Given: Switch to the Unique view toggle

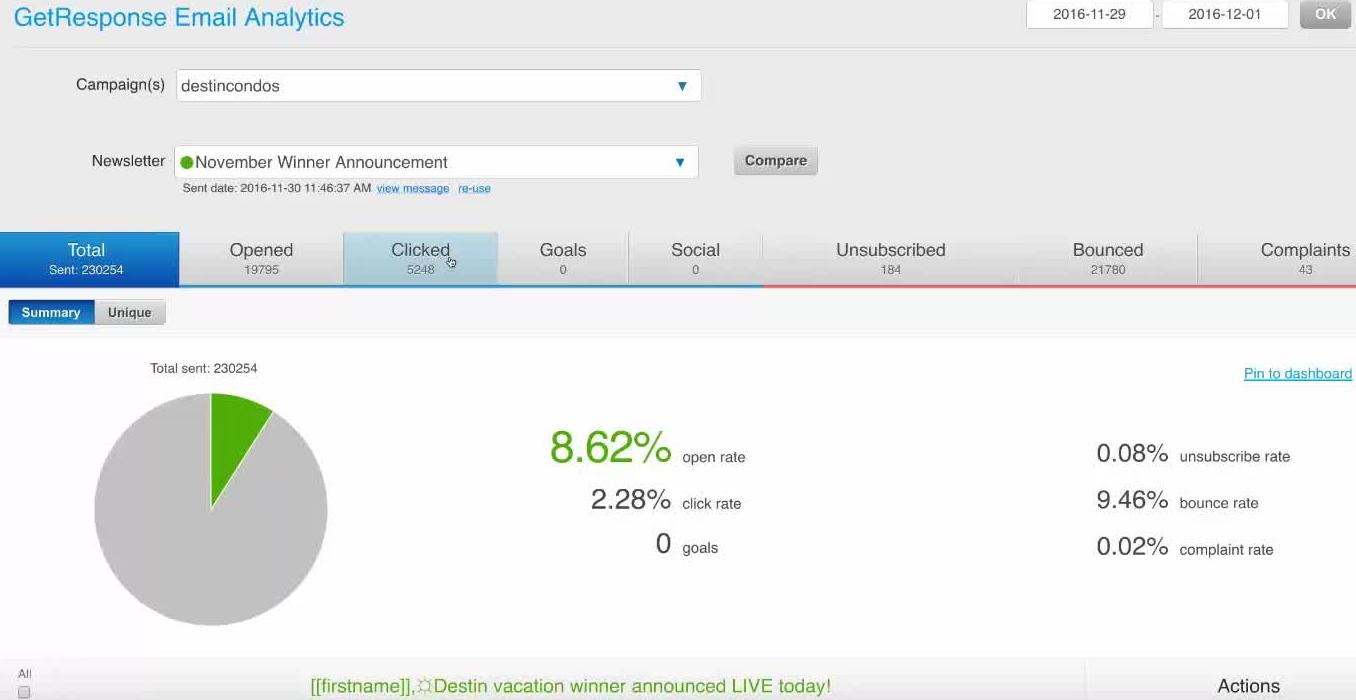Looking at the screenshot, I should coord(130,312).
